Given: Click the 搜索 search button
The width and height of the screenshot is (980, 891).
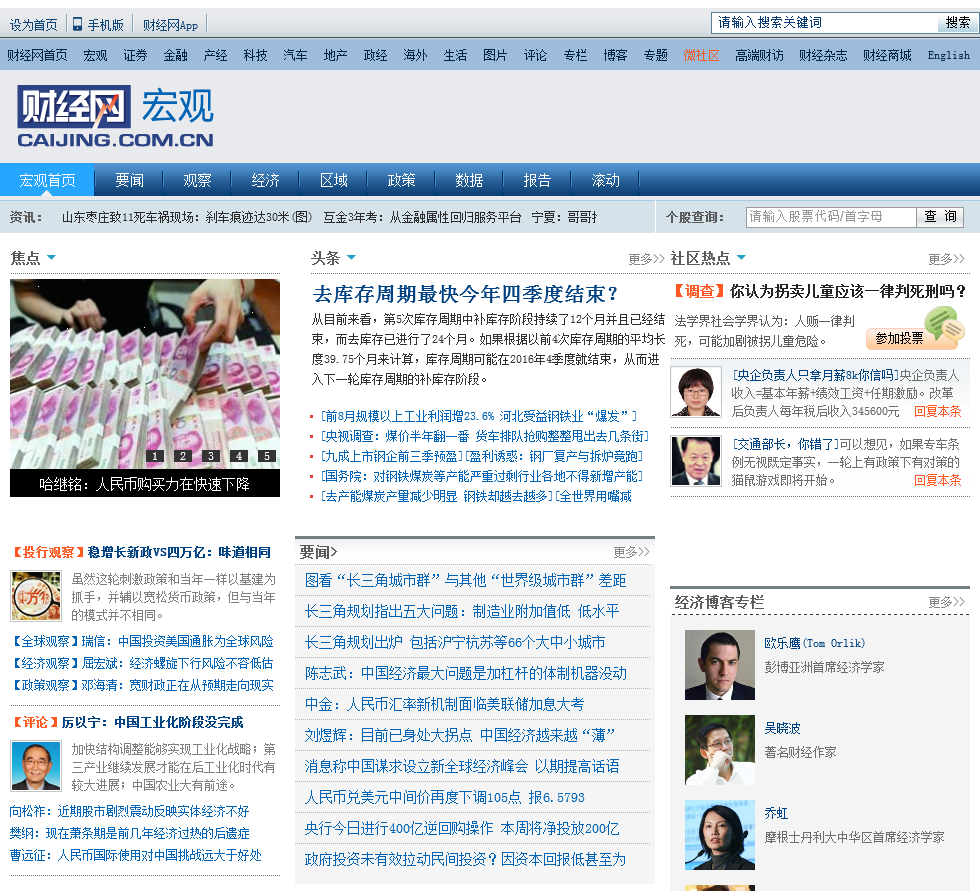Looking at the screenshot, I should pyautogui.click(x=957, y=23).
